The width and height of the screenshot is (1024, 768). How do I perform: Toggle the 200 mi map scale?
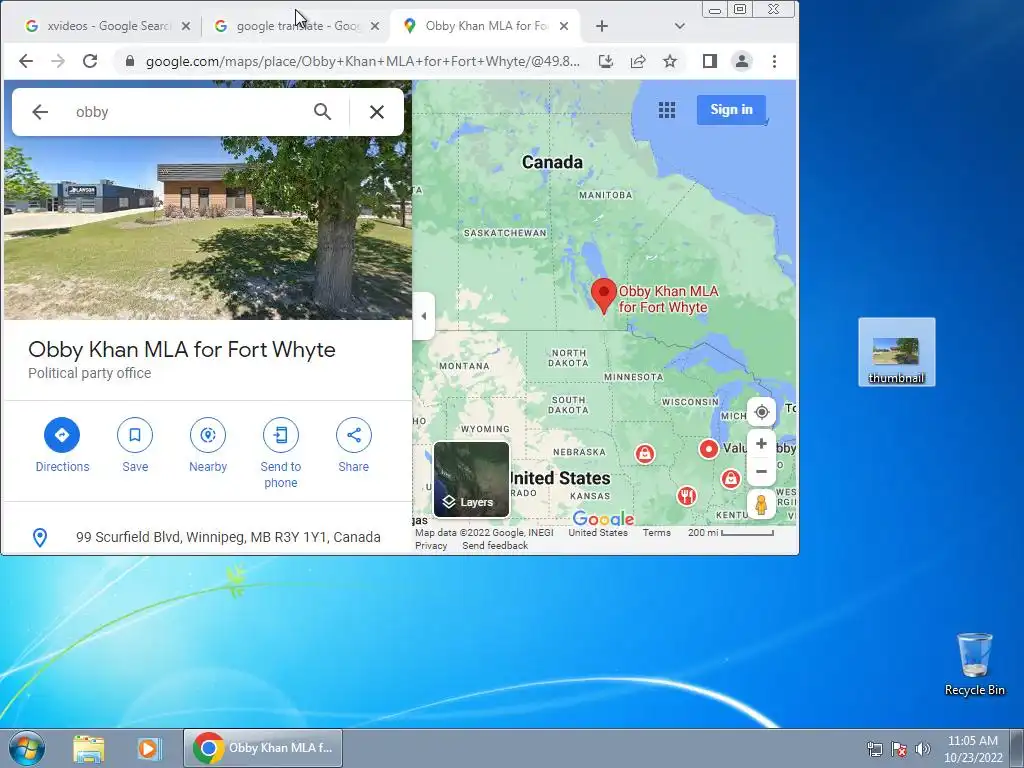pos(731,532)
